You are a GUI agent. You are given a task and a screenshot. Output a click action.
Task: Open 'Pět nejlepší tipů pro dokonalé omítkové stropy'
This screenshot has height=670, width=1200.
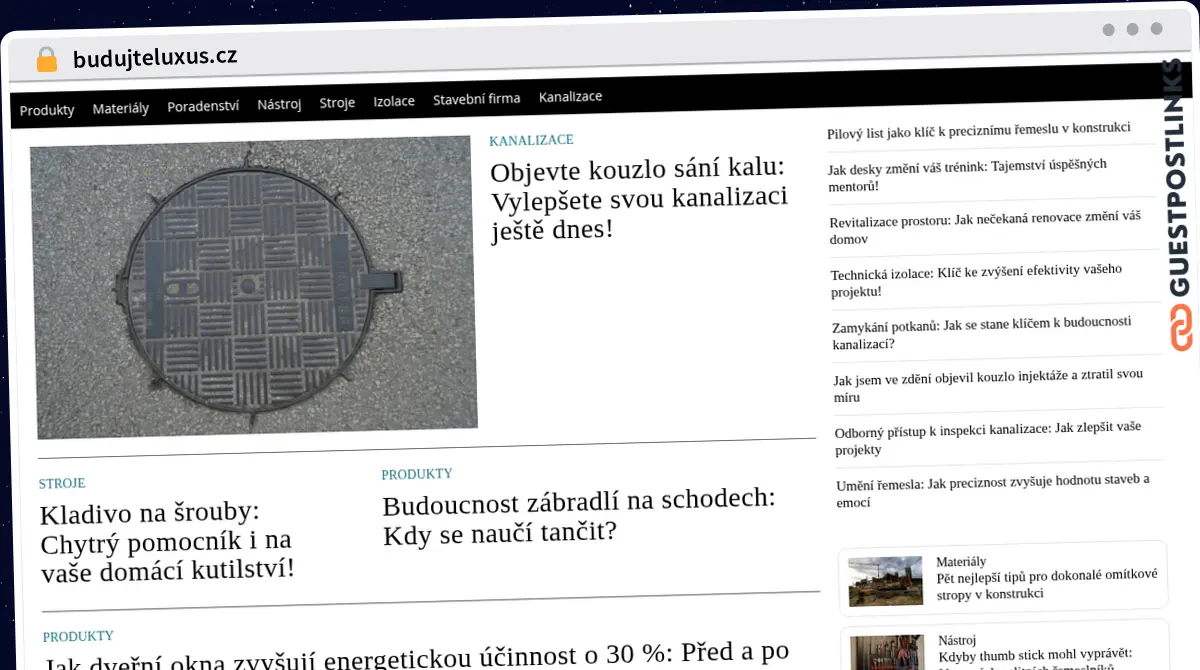[x=1047, y=584]
